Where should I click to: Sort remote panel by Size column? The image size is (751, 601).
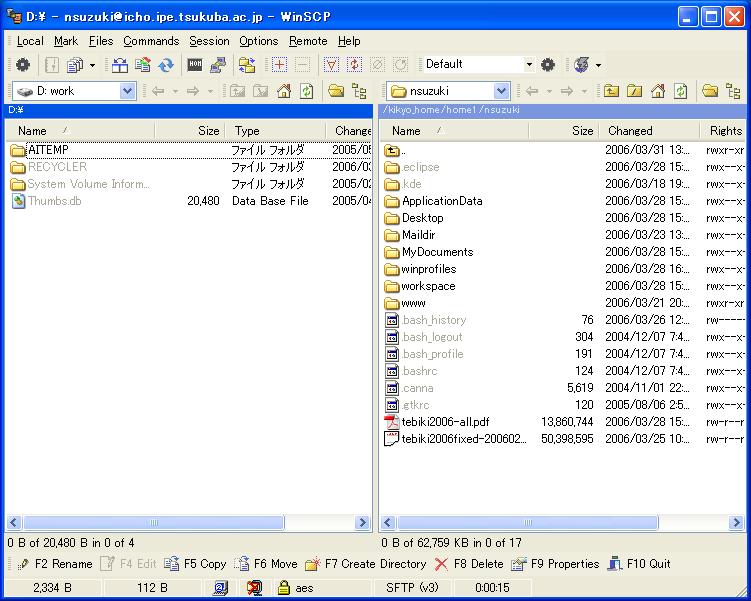coord(563,130)
